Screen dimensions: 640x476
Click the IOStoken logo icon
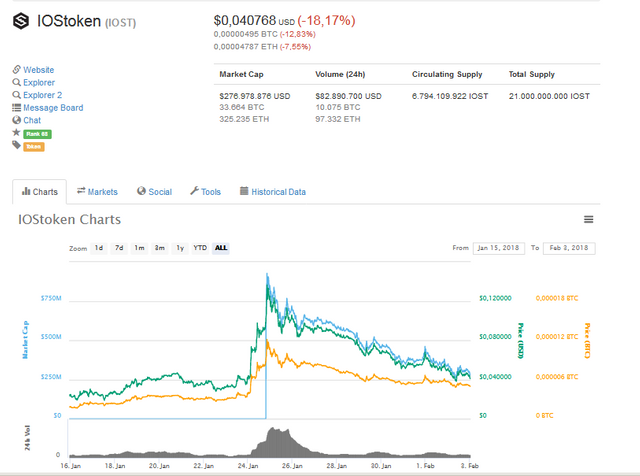21,21
